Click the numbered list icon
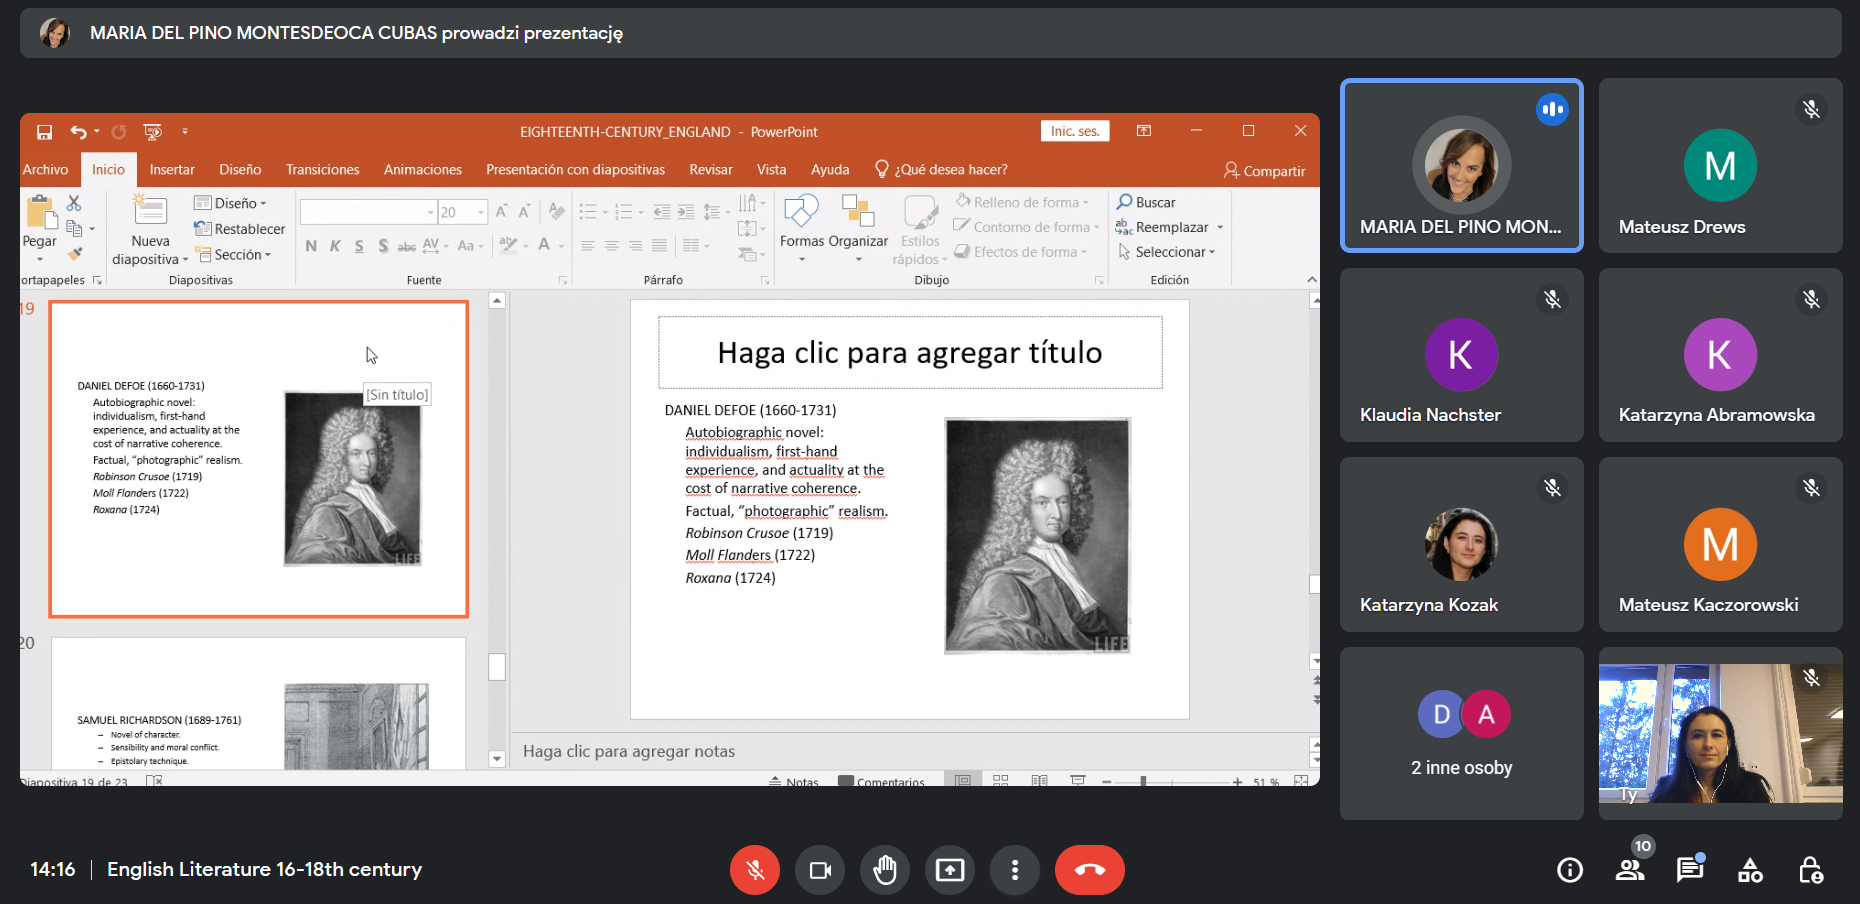This screenshot has width=1860, height=904. tap(624, 212)
